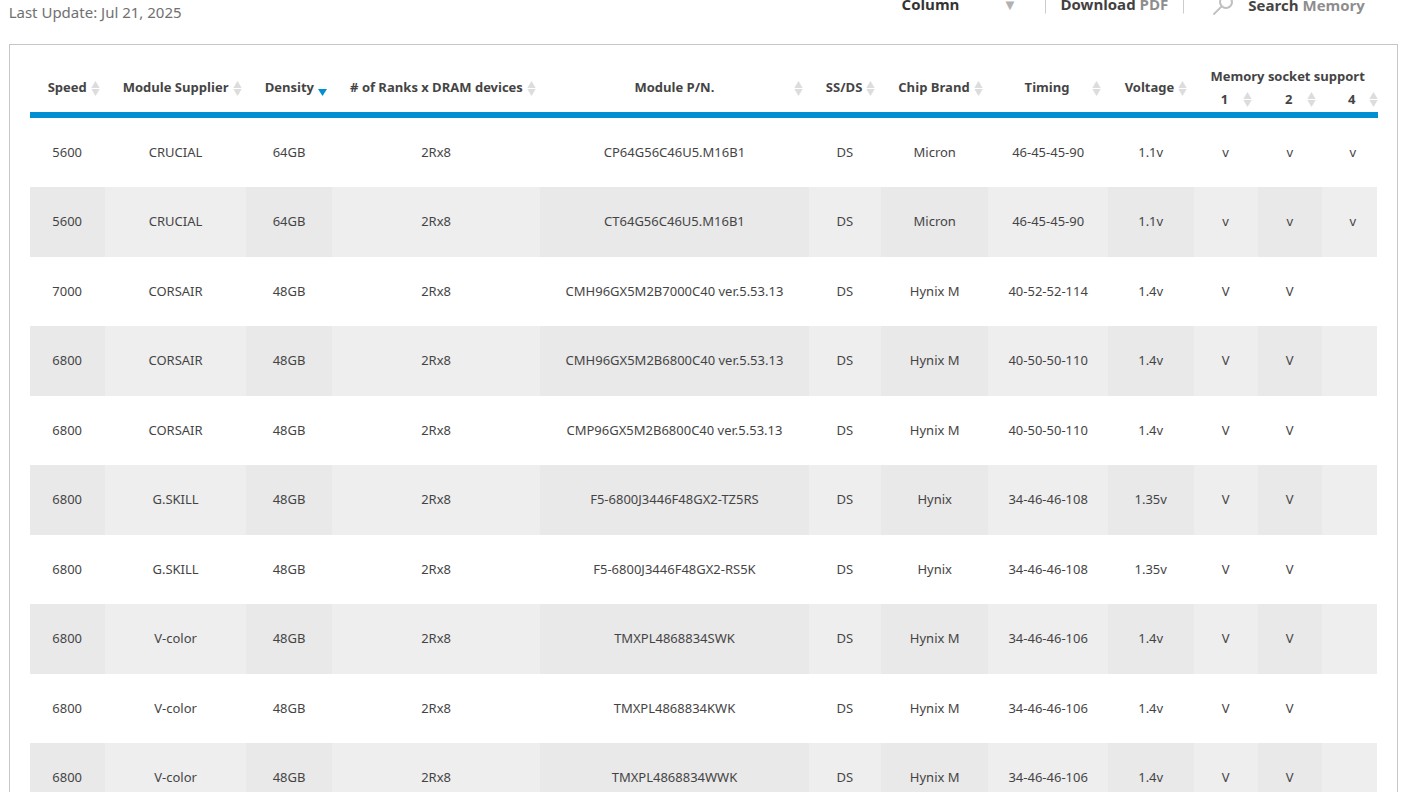
Task: Click timing 40-50-50-110 in CMP96GX5M2B6800C40 row
Action: point(1048,431)
